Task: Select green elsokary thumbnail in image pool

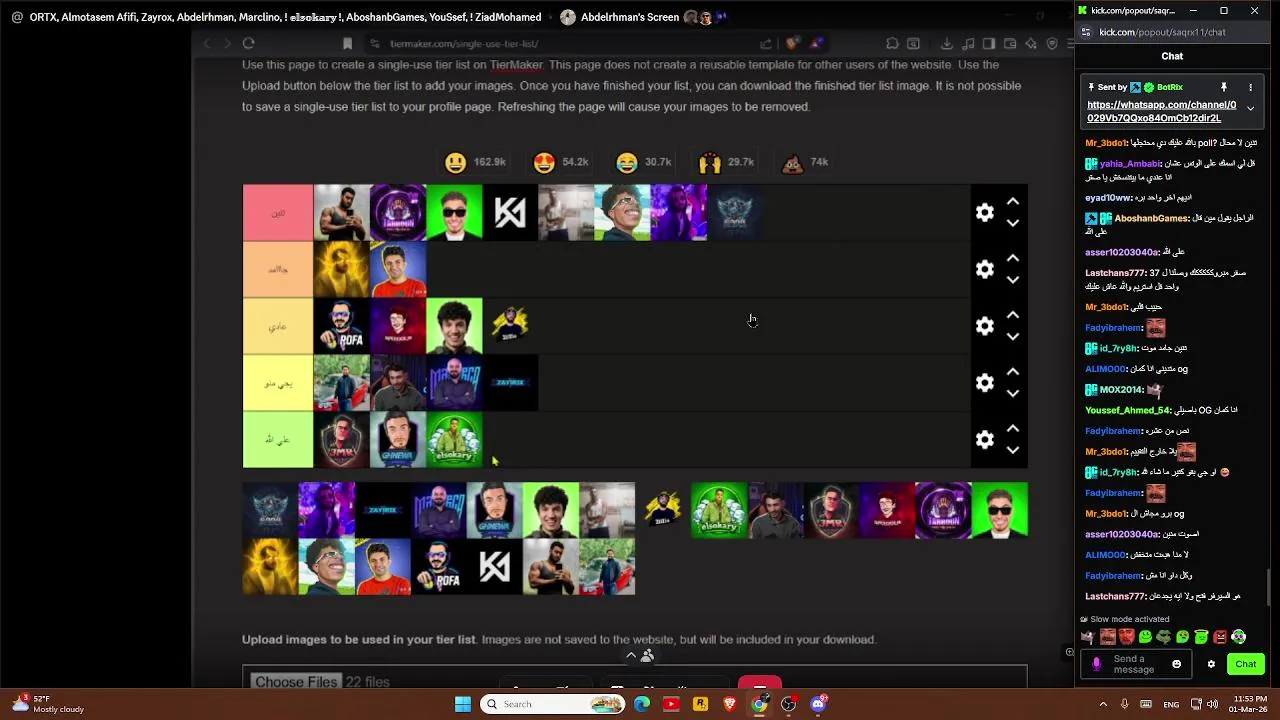Action: point(719,510)
